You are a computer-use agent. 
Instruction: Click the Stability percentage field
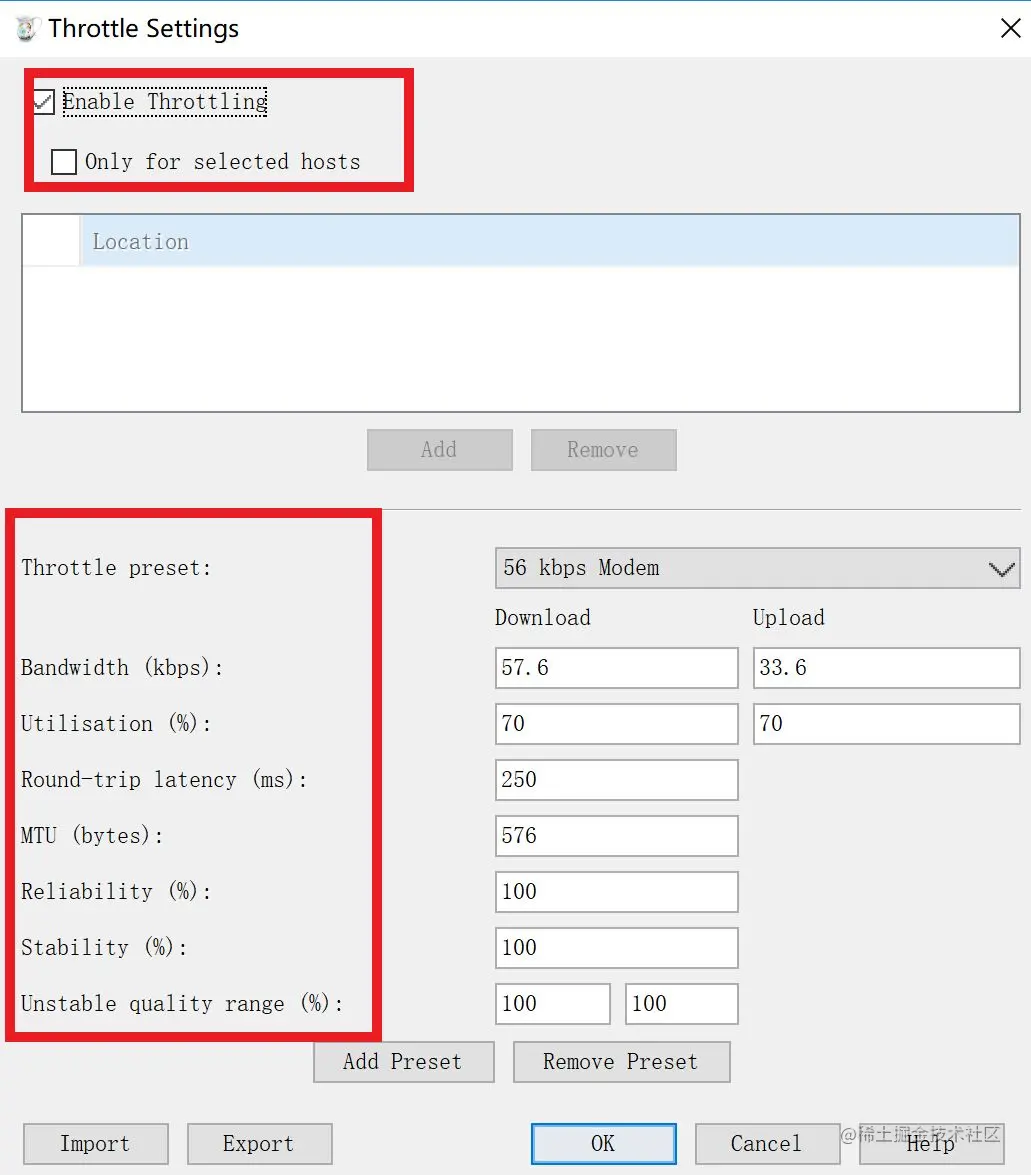click(x=616, y=948)
